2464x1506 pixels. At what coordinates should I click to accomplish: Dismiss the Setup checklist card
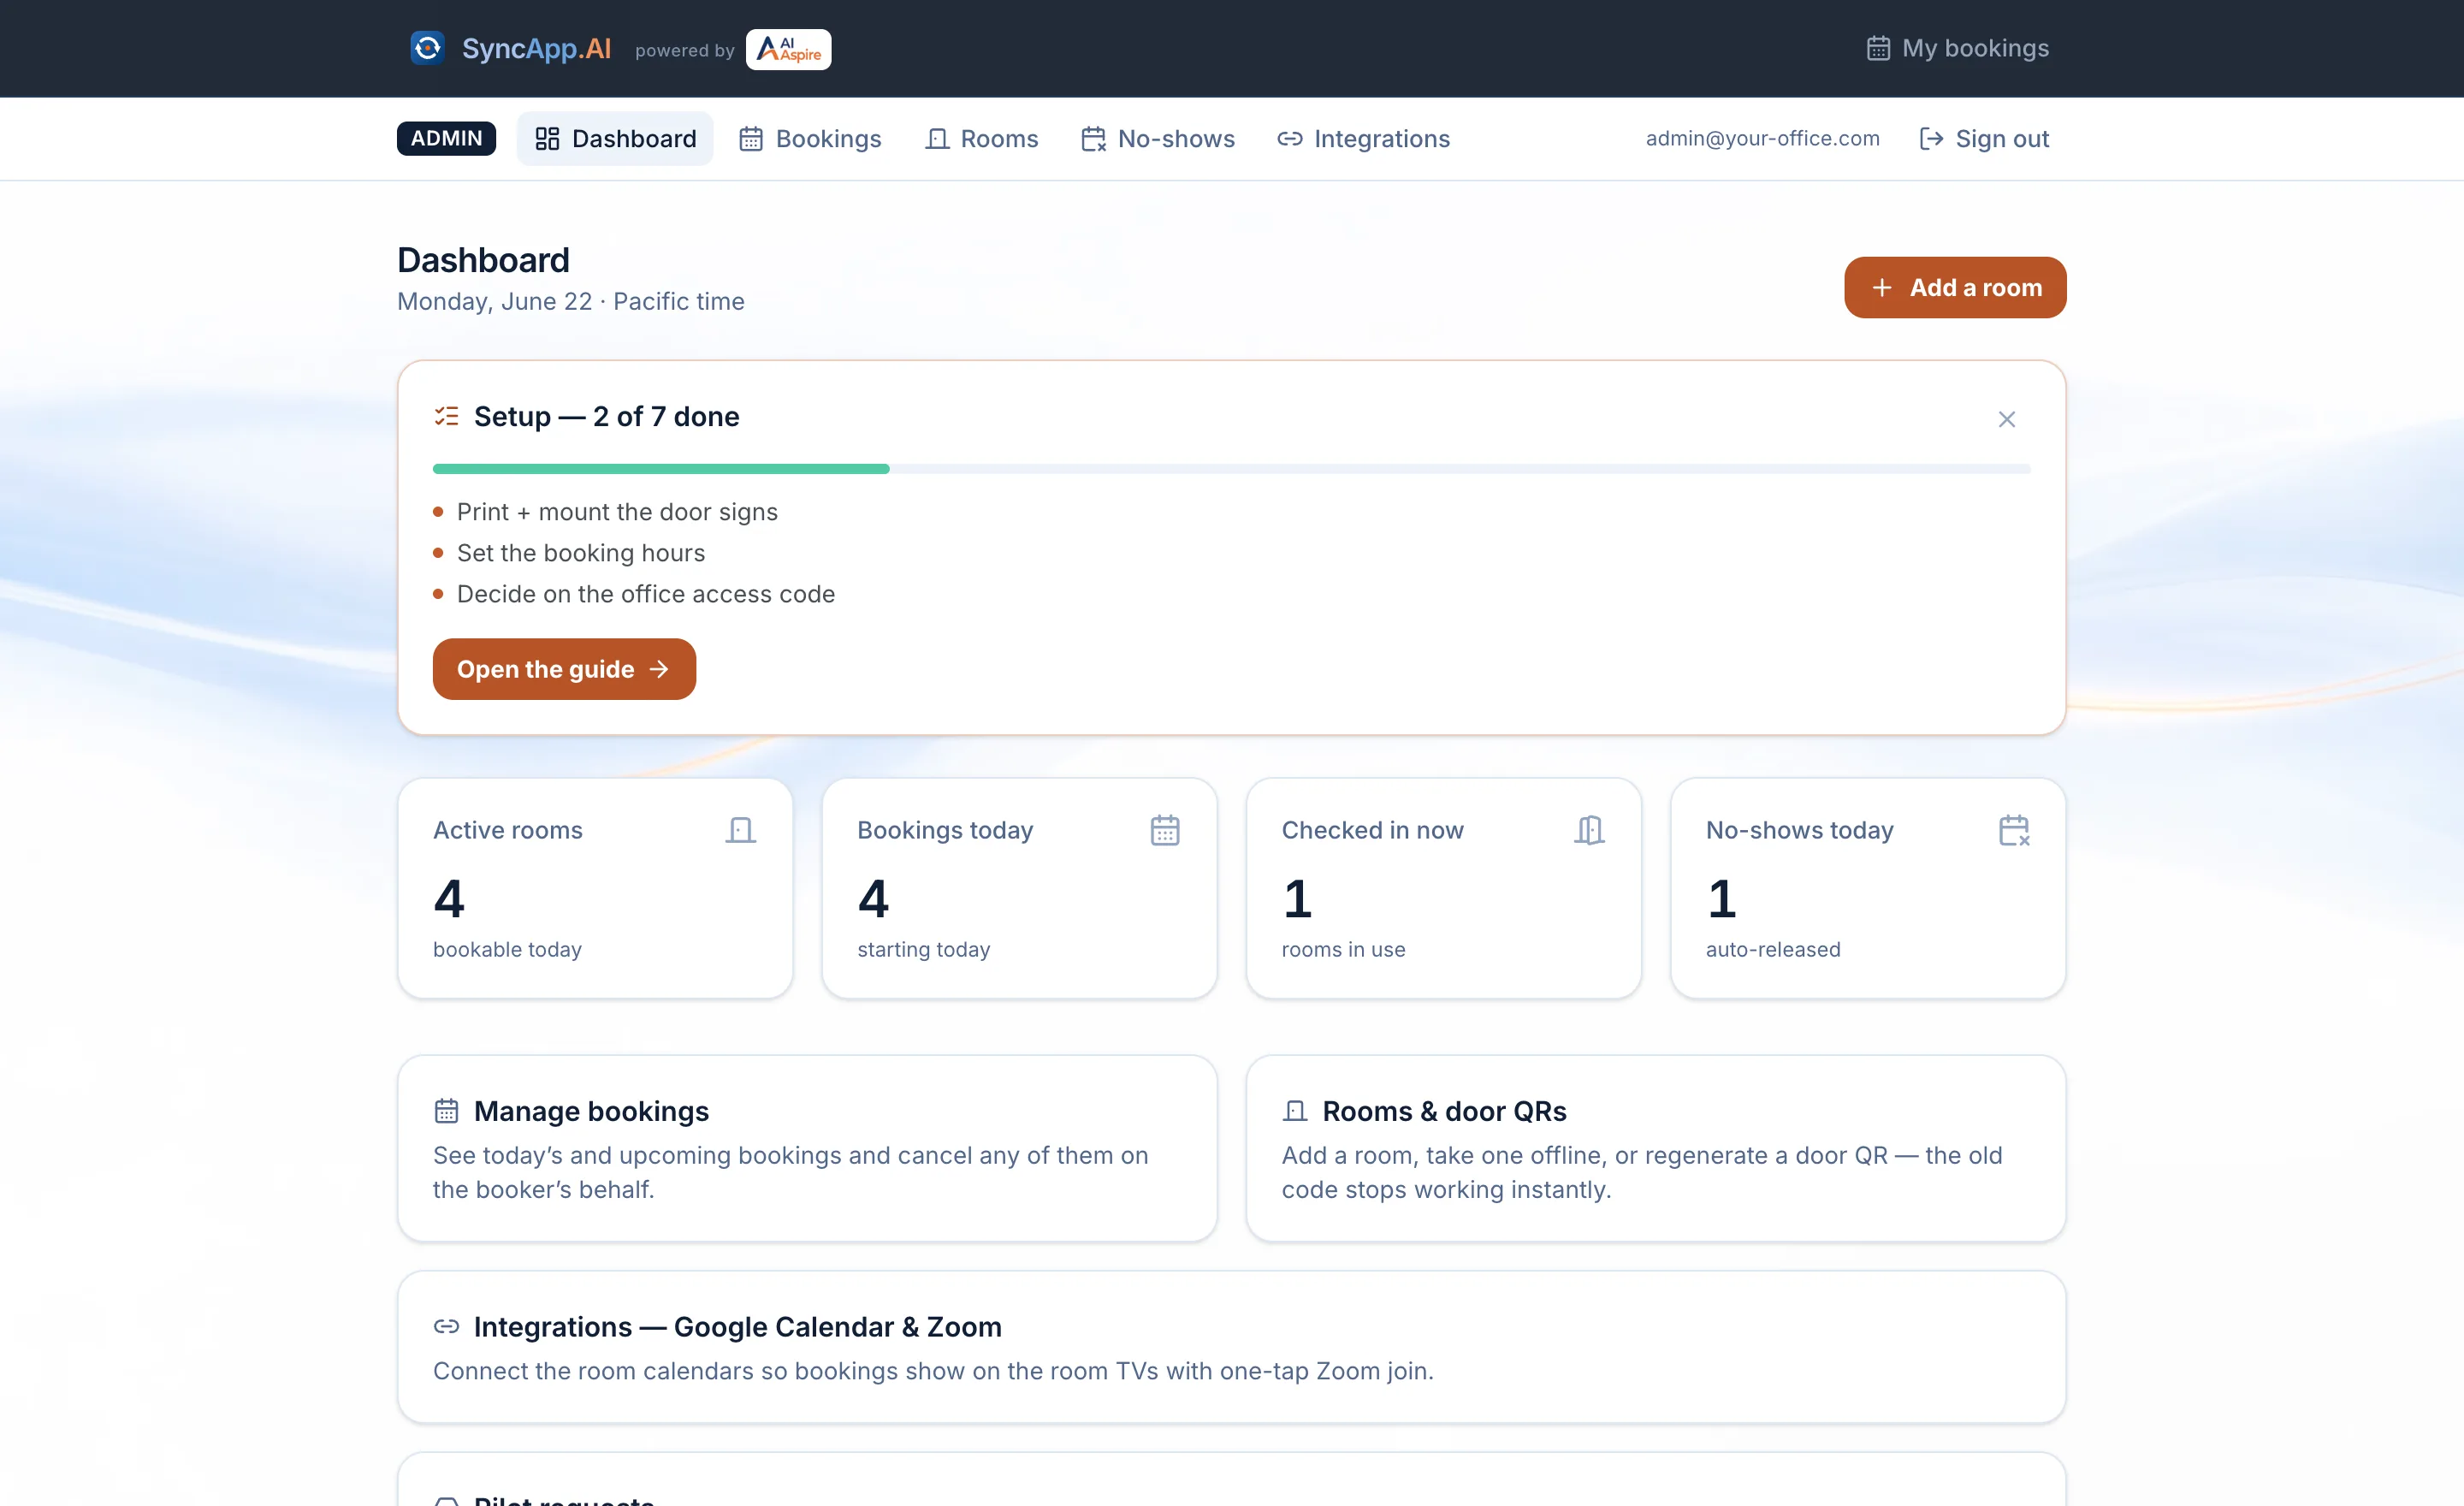[x=2007, y=419]
